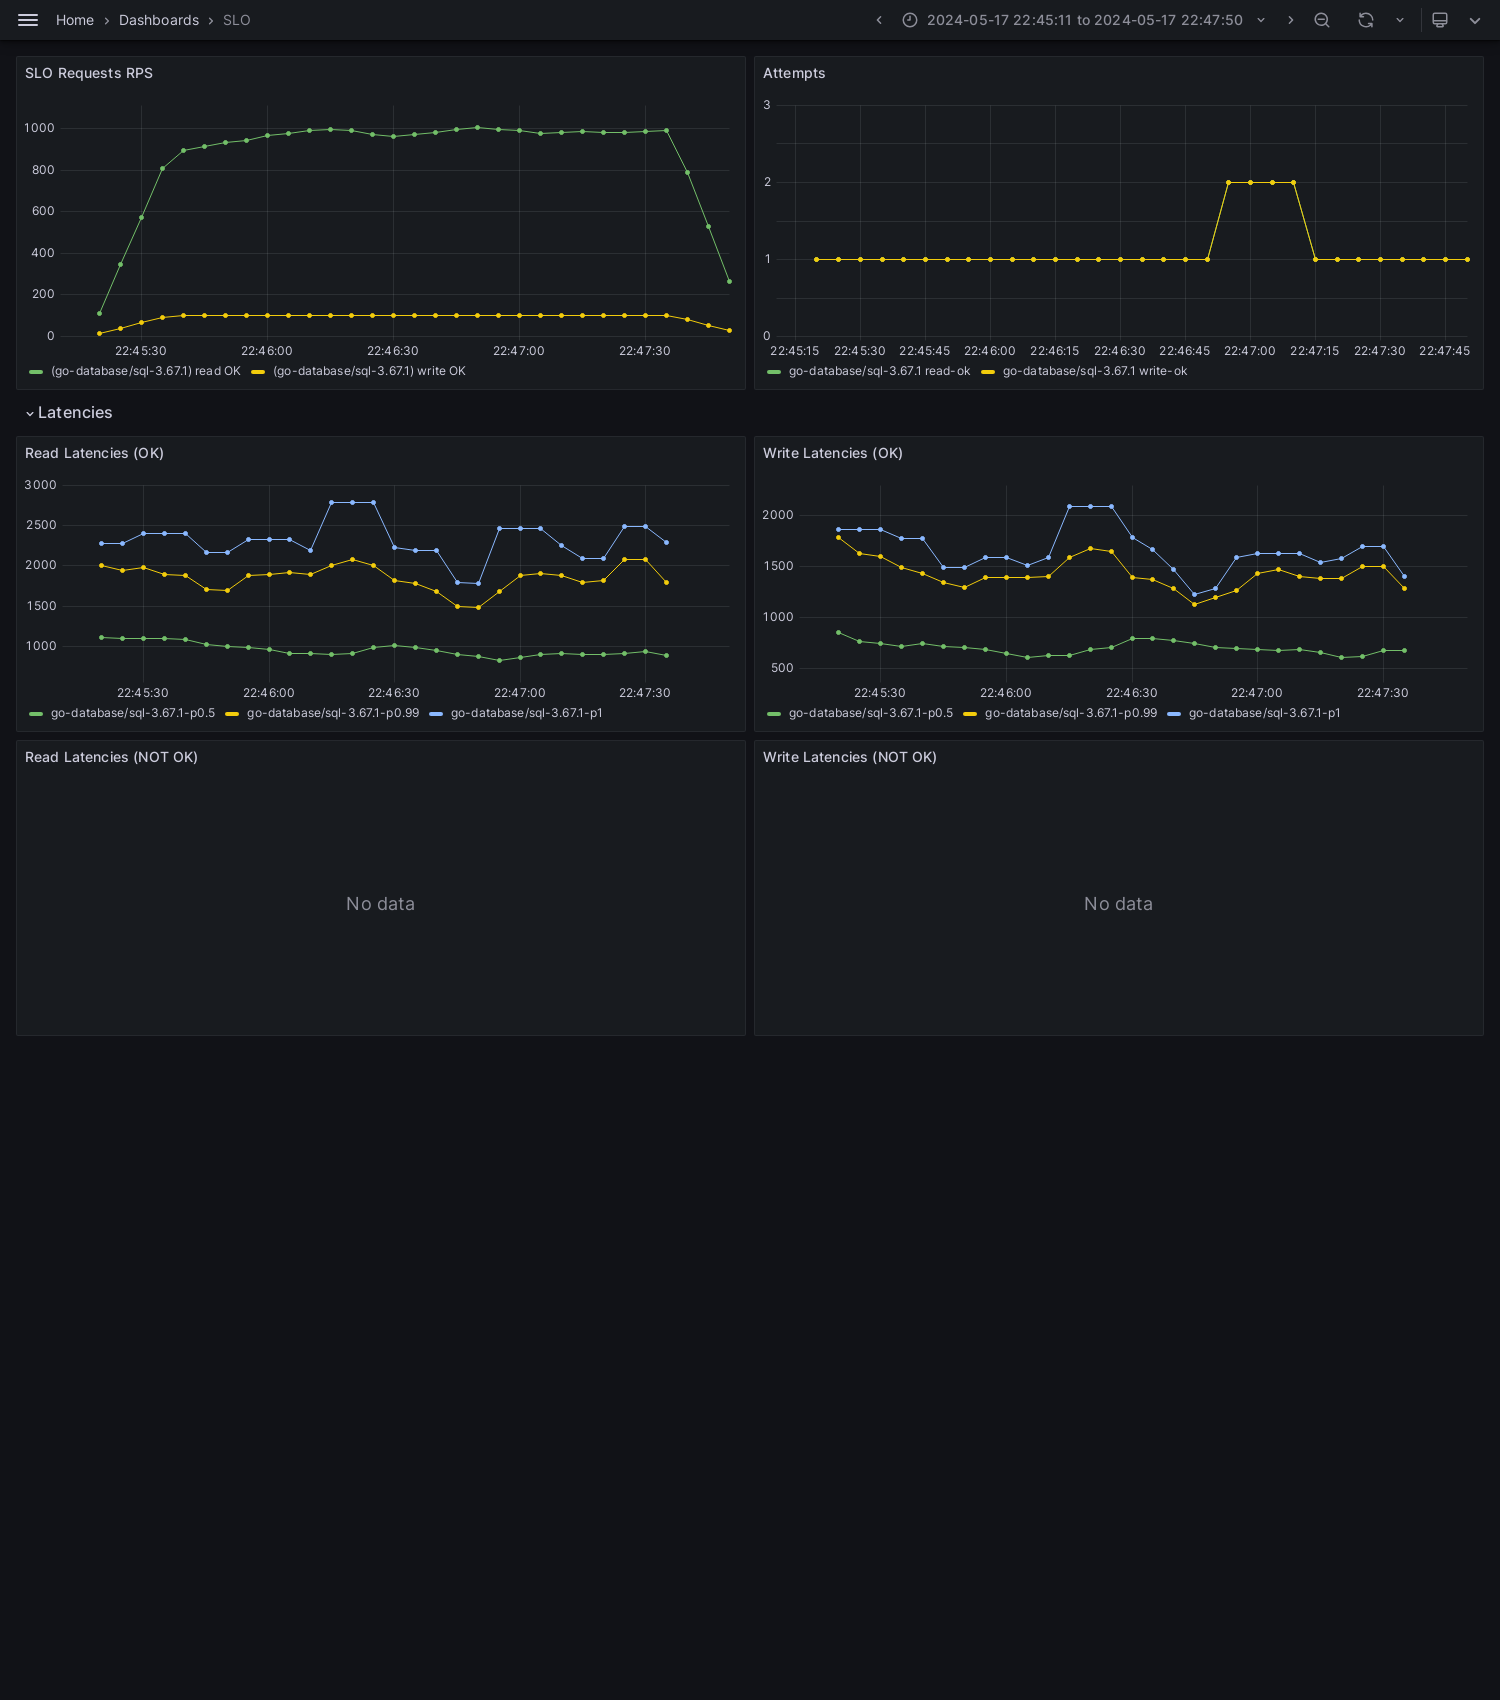Collapse the Latencies row

(x=69, y=413)
